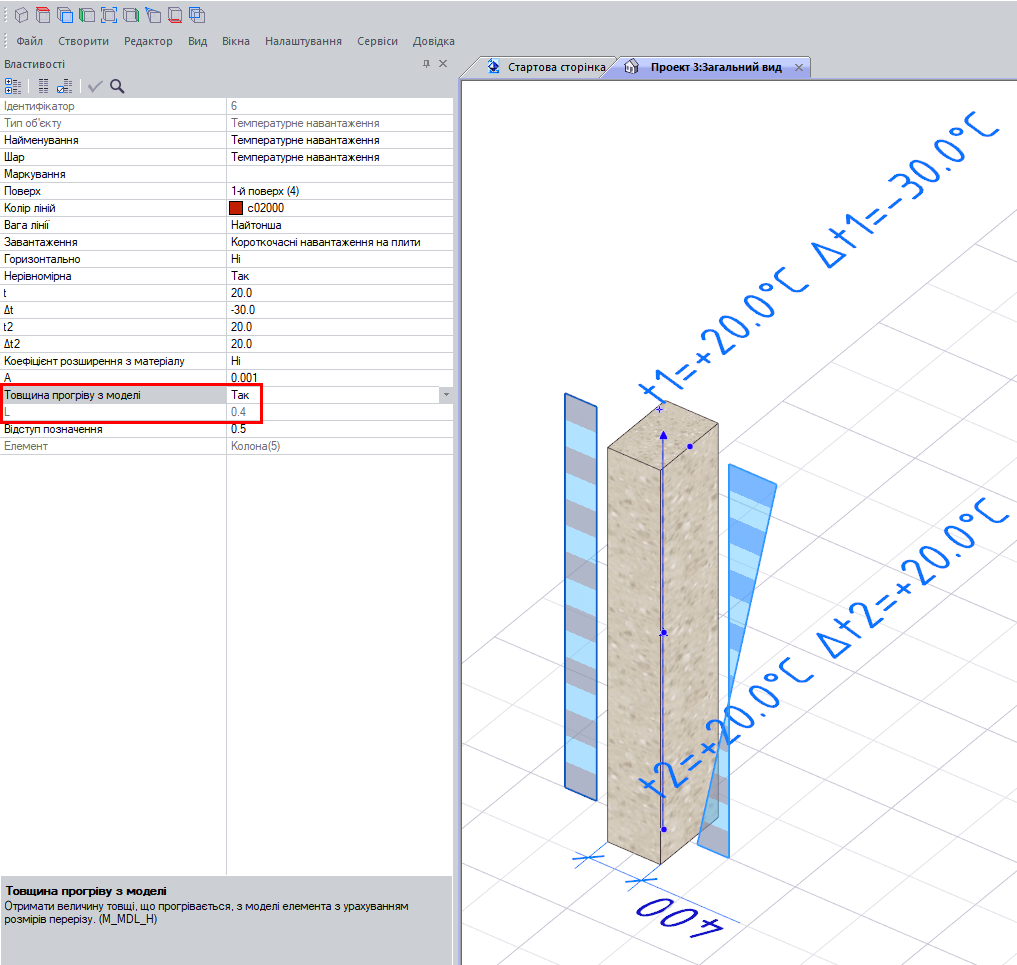The width and height of the screenshot is (1017, 965).
Task: Show properties in categorized view
Action: 13,86
